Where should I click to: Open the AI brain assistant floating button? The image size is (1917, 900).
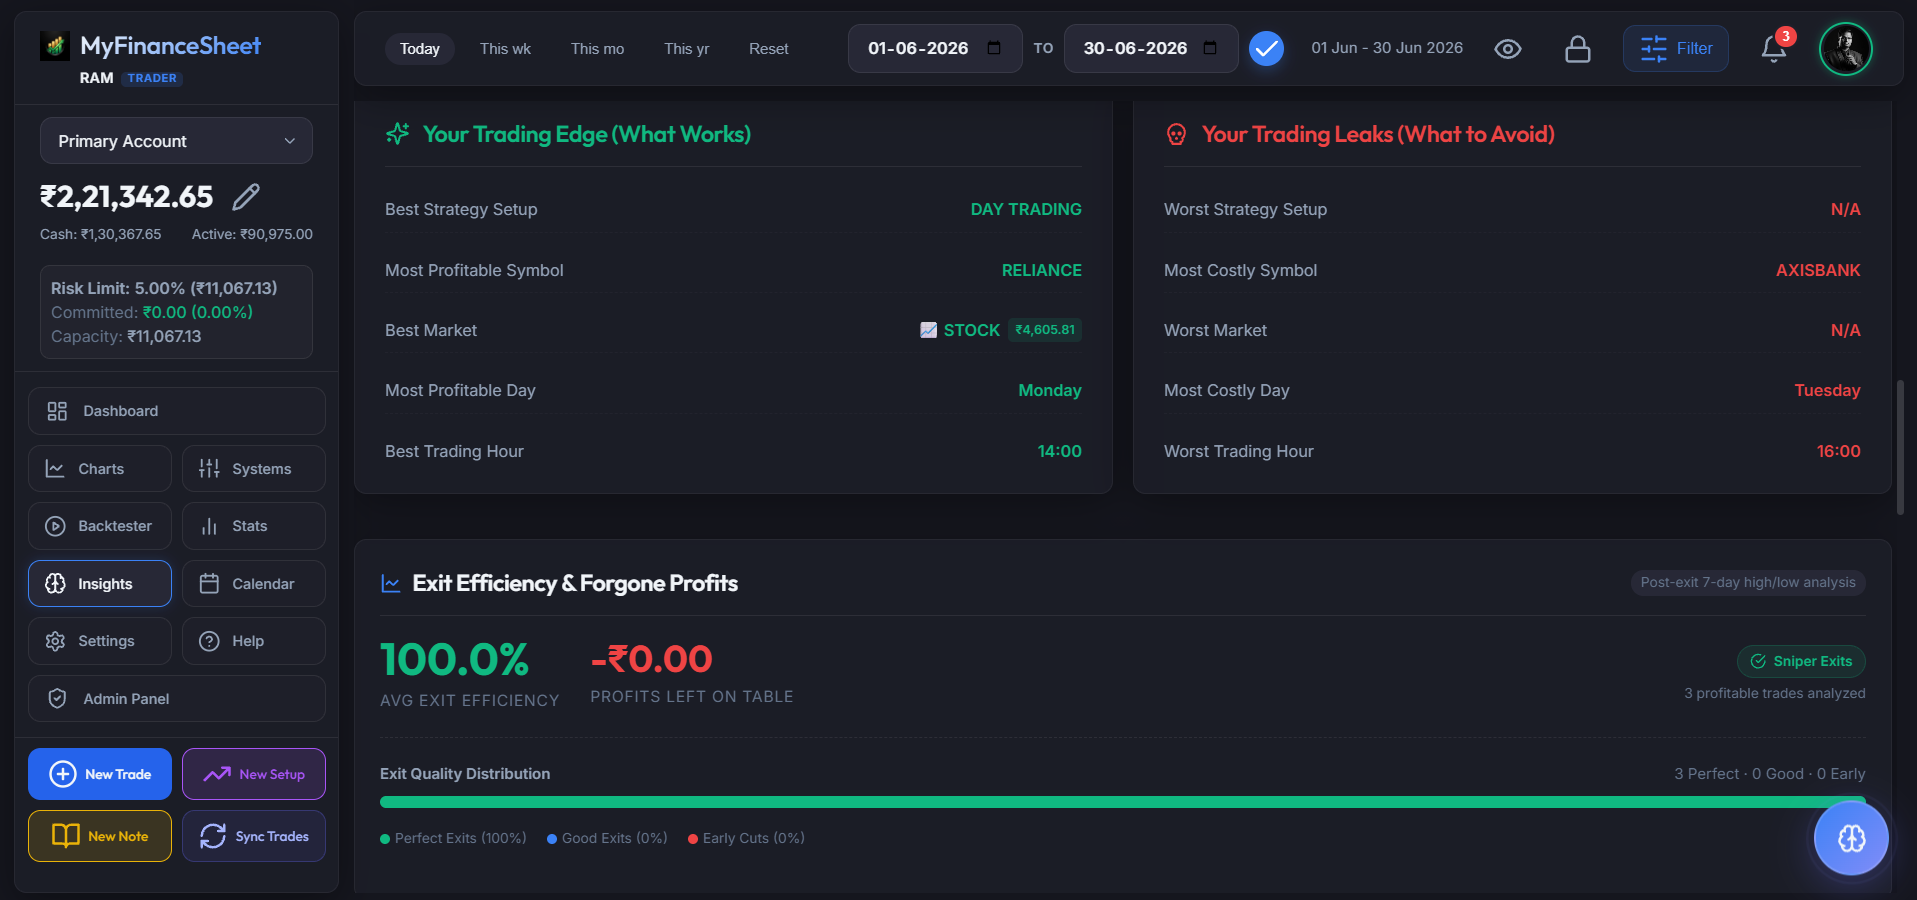click(x=1851, y=838)
